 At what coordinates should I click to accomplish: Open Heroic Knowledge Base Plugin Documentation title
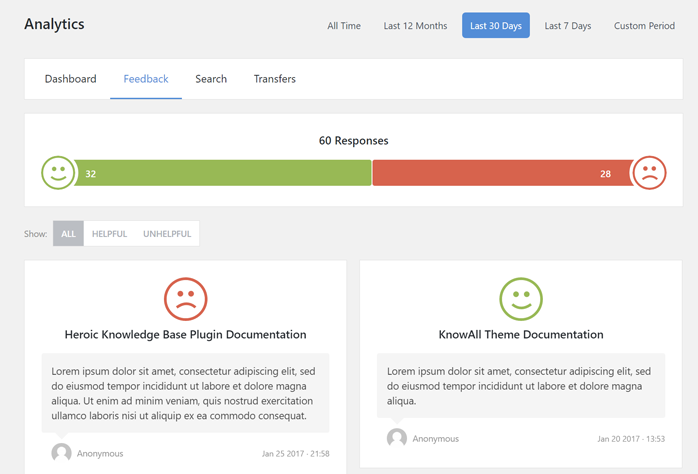point(186,335)
